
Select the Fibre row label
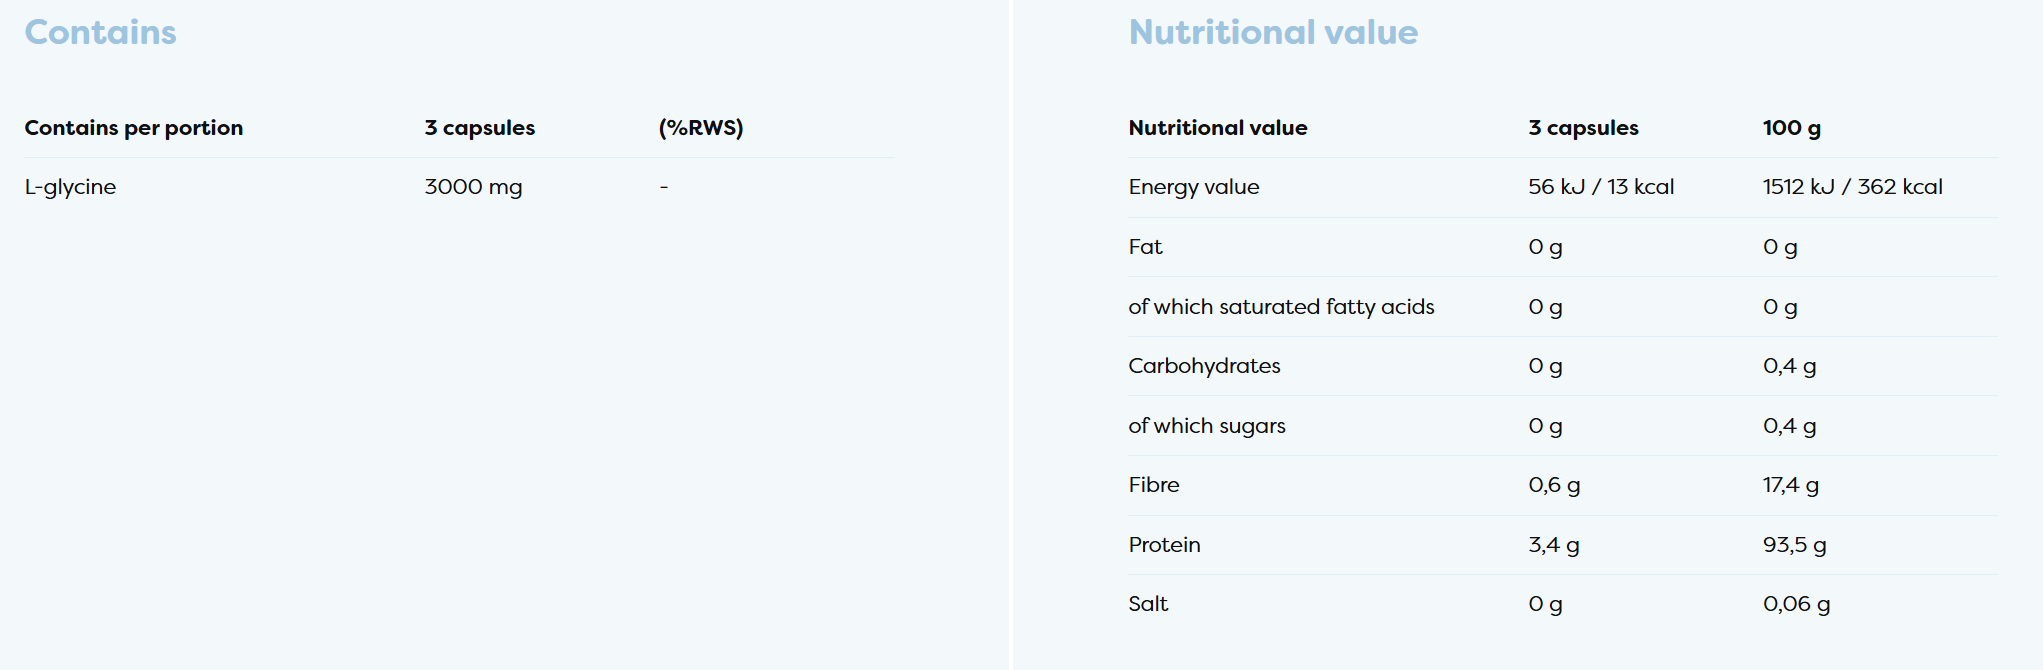[x=1153, y=485]
